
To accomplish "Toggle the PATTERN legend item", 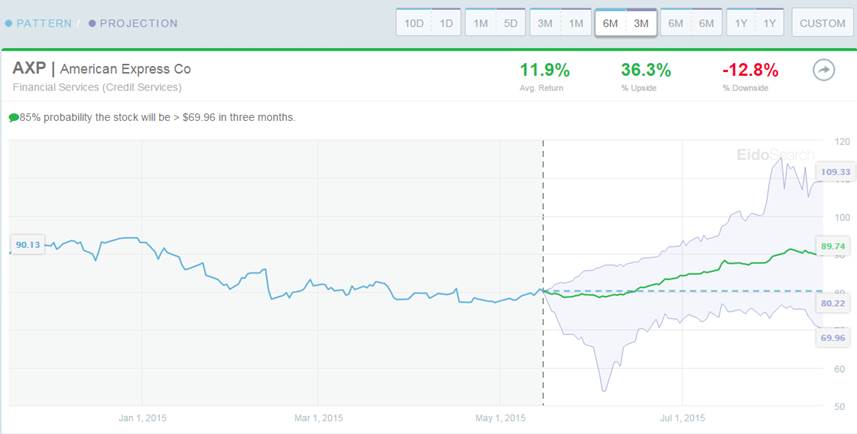I will tap(38, 24).
